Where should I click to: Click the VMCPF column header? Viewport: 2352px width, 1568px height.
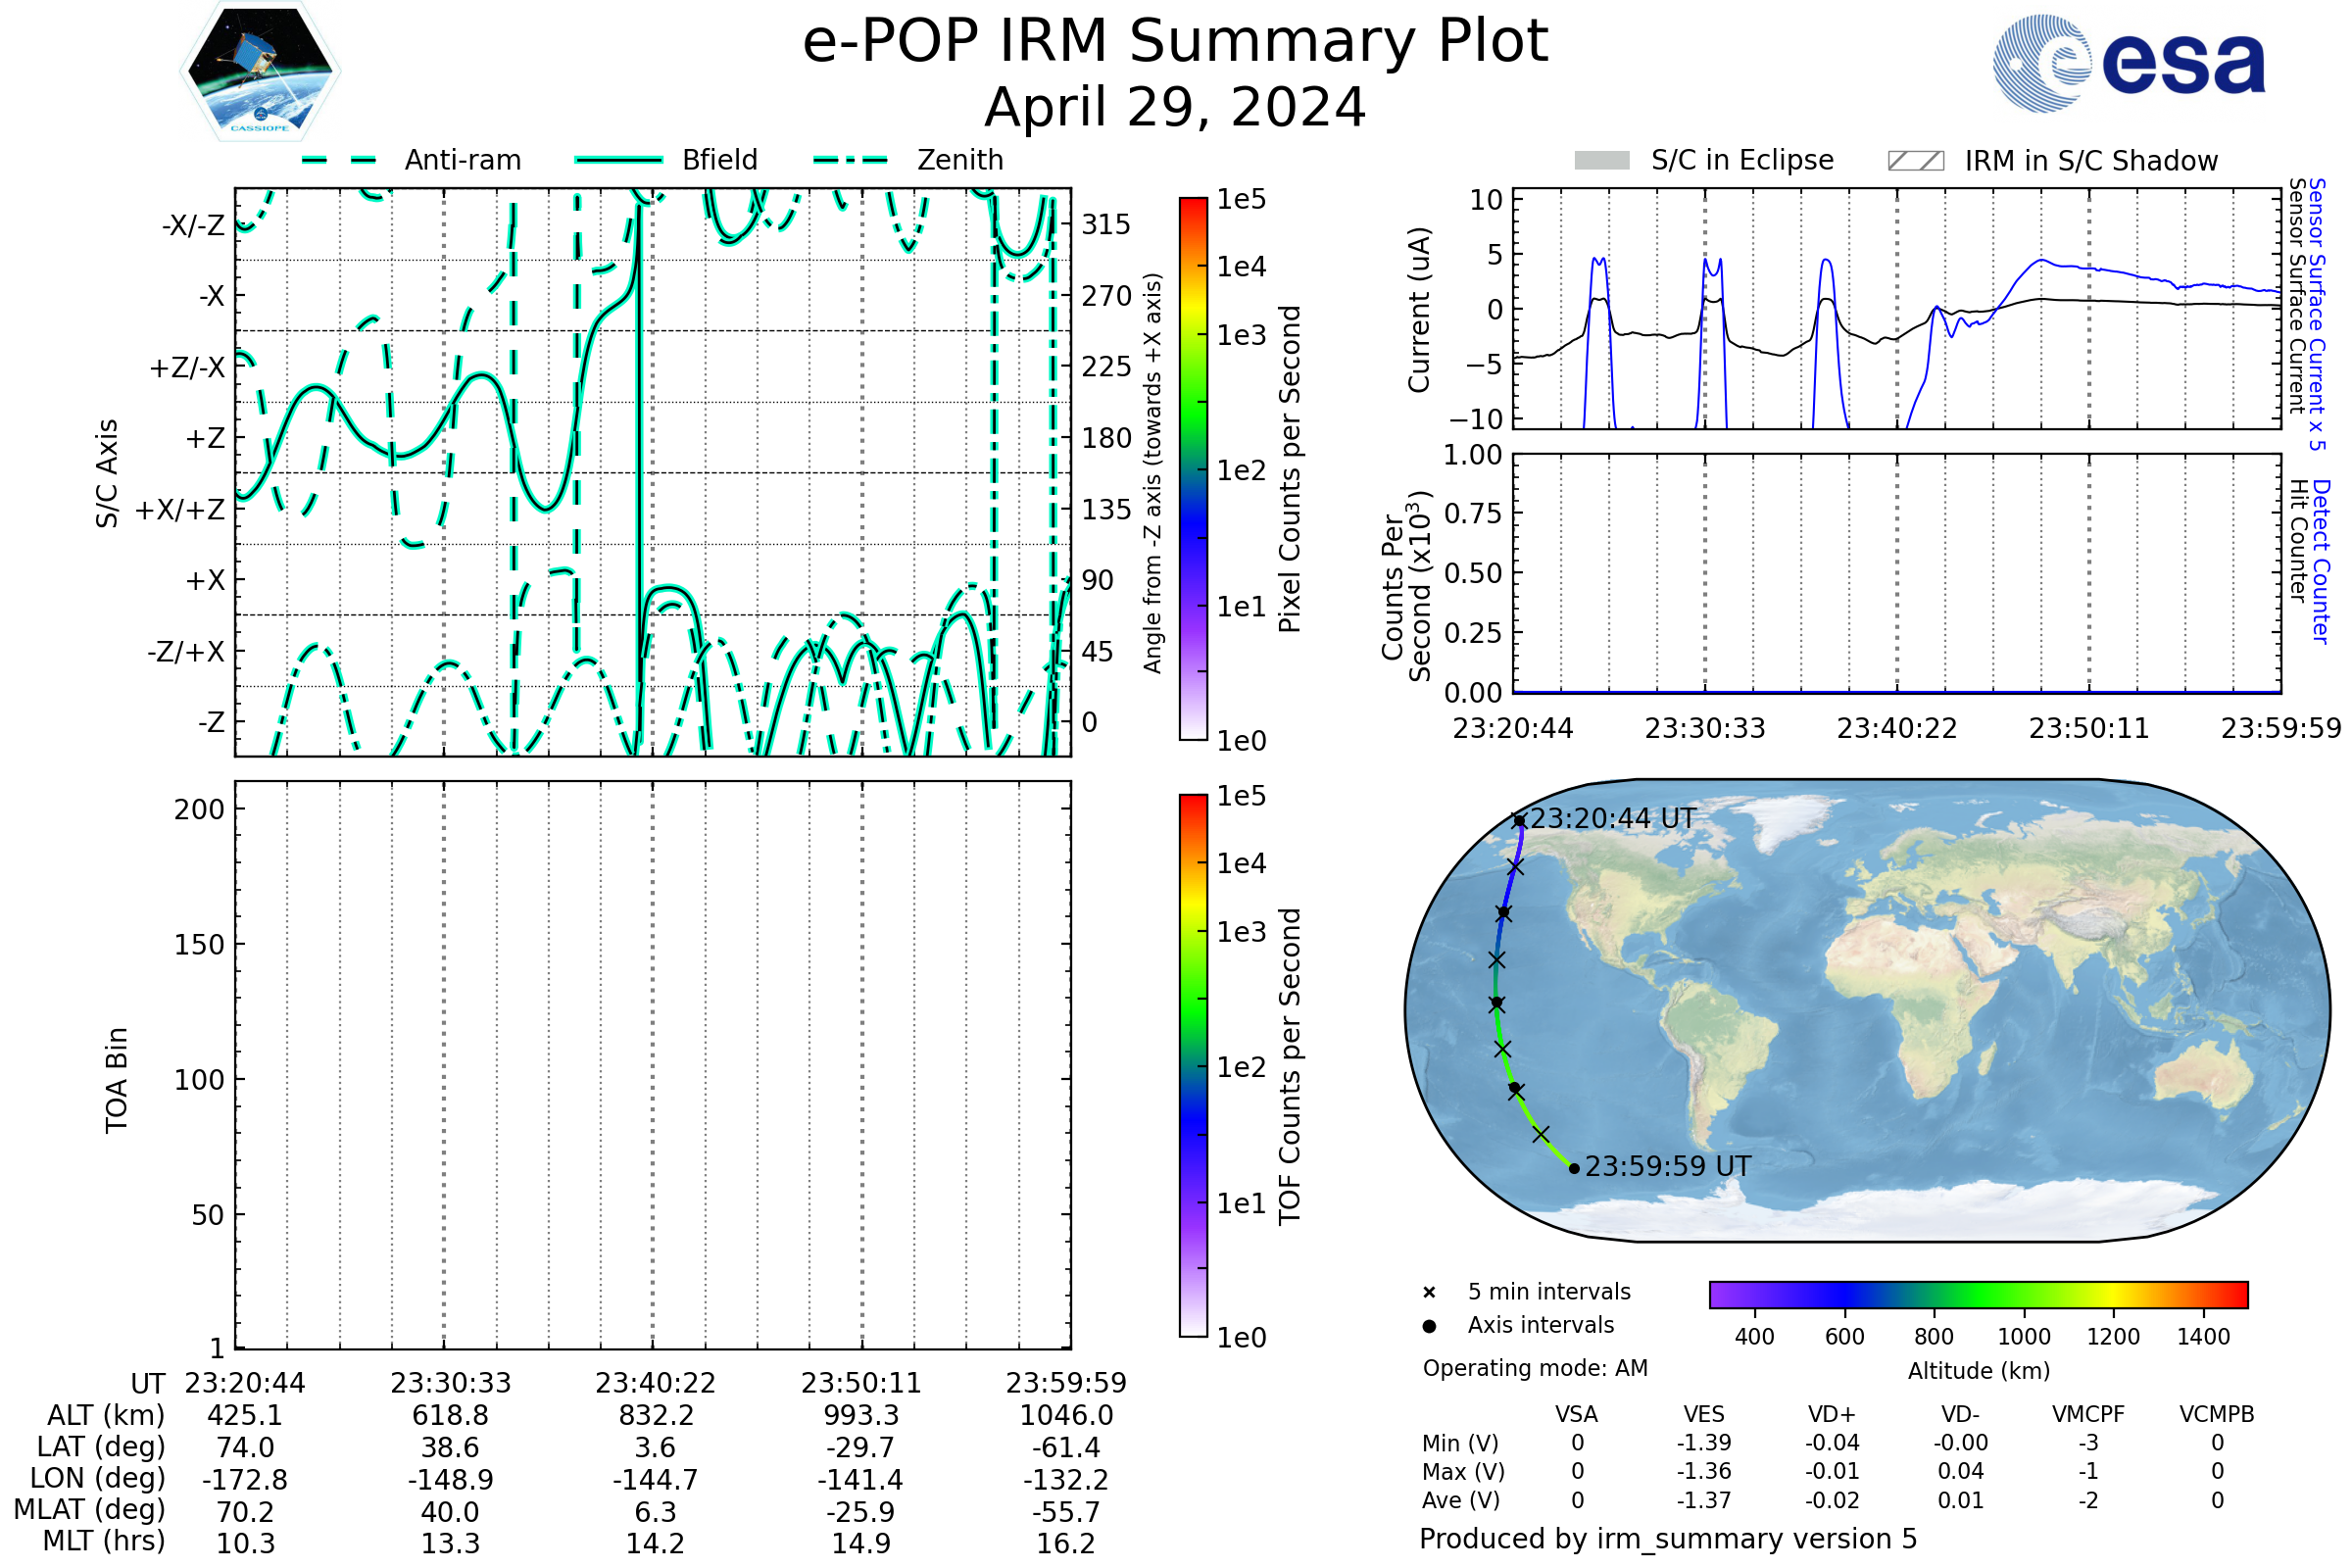tap(2088, 1414)
